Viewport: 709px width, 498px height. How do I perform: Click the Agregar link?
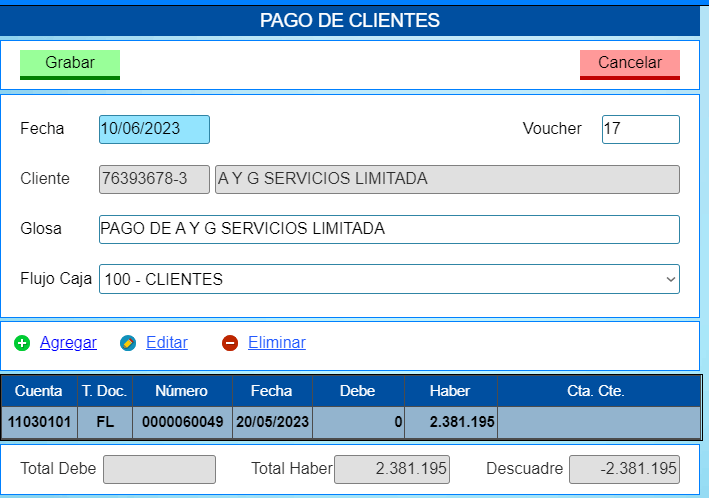pos(68,342)
